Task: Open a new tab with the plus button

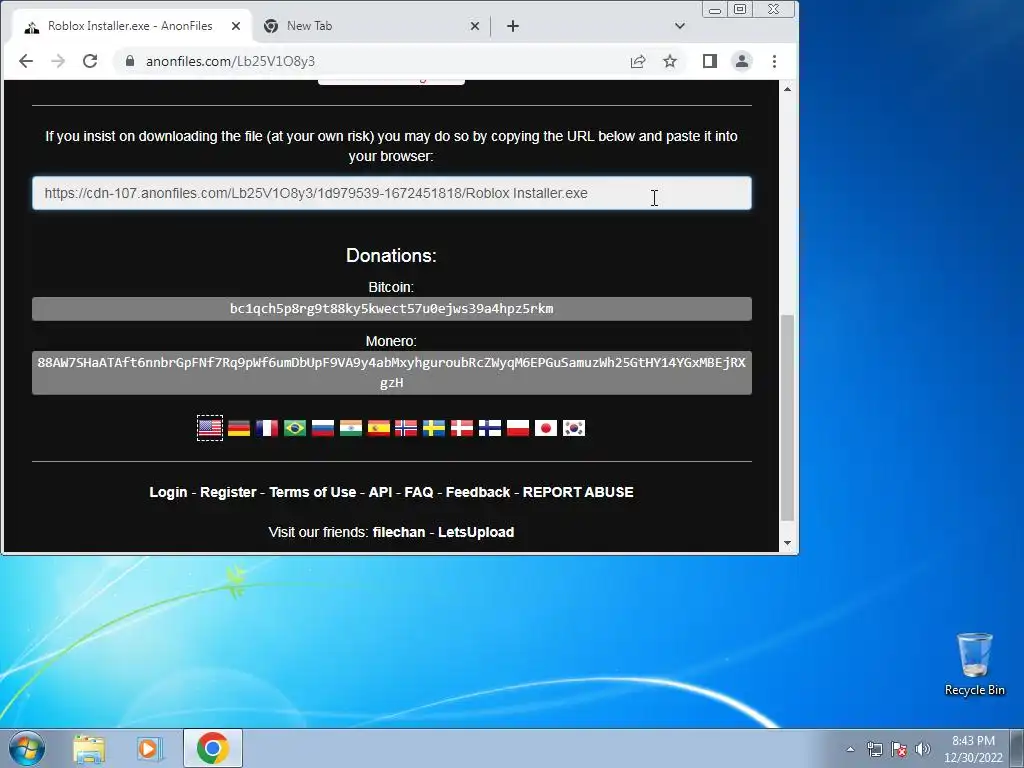Action: coord(513,26)
